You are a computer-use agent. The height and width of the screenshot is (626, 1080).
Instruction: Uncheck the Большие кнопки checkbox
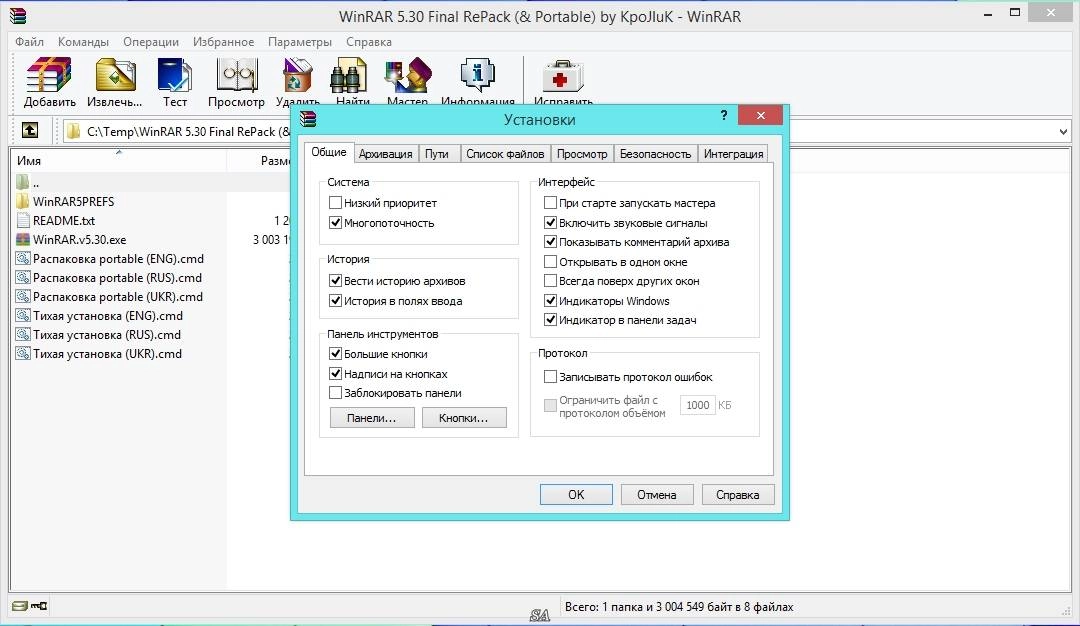pyautogui.click(x=335, y=353)
